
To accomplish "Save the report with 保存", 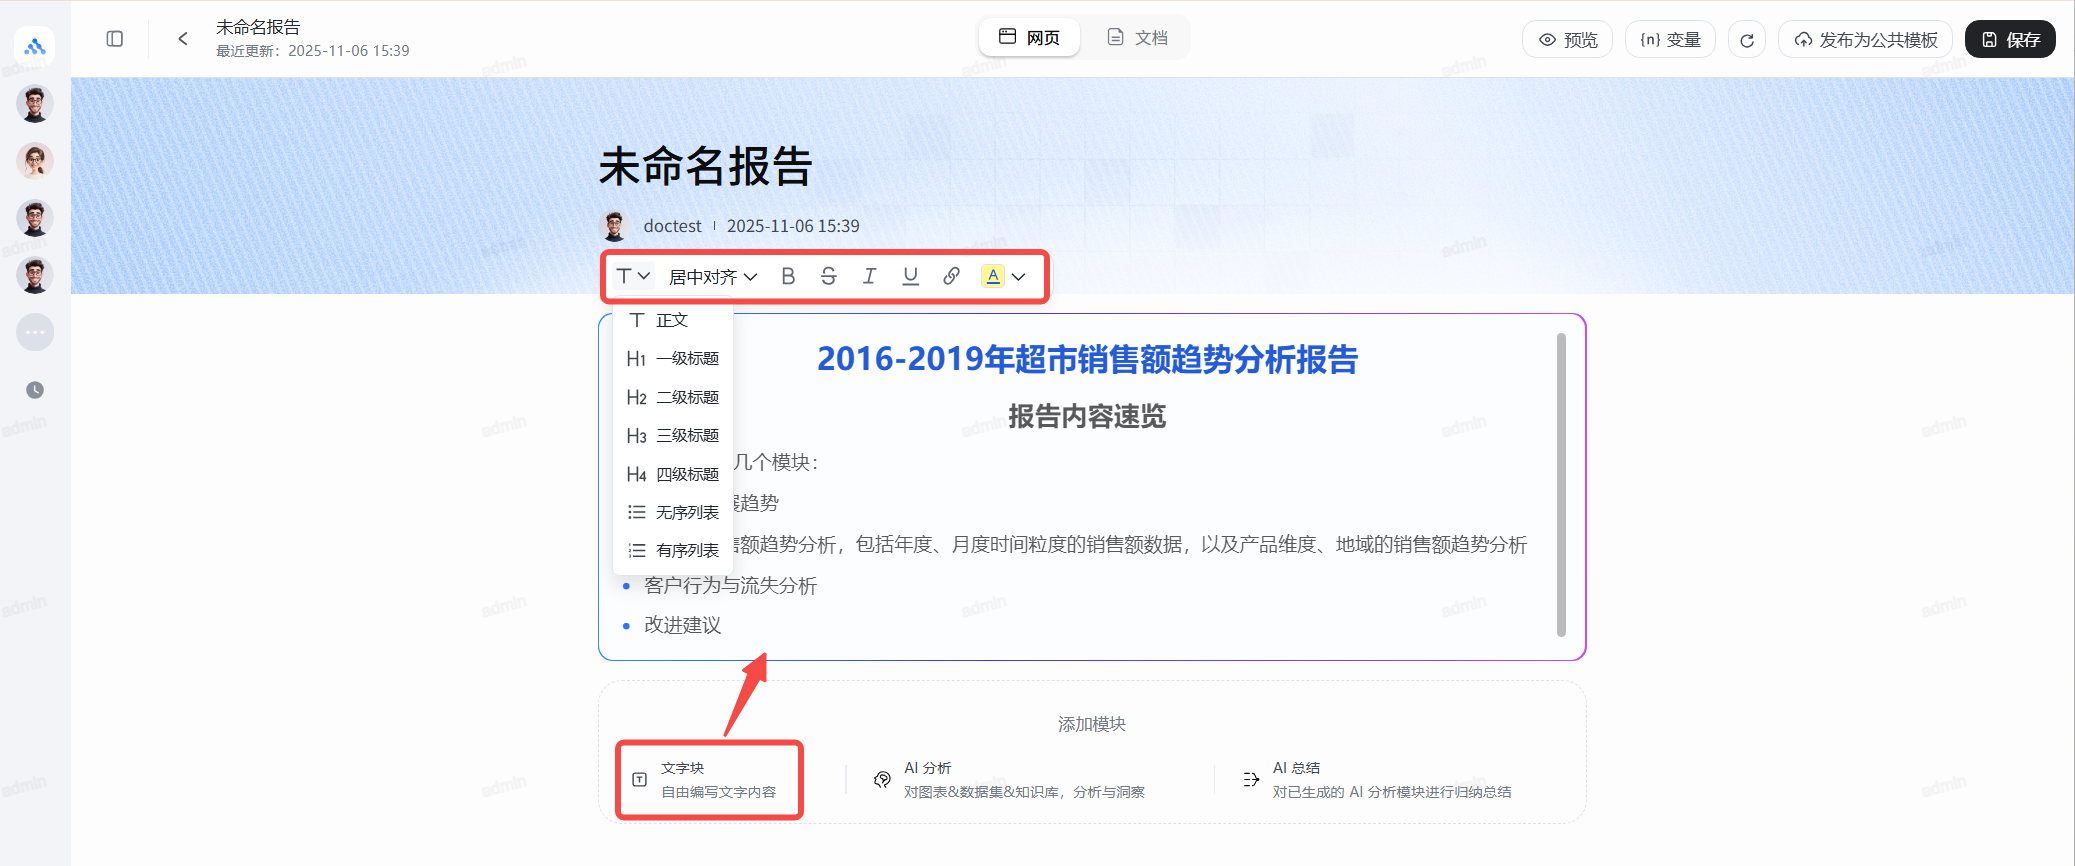I will [2011, 40].
